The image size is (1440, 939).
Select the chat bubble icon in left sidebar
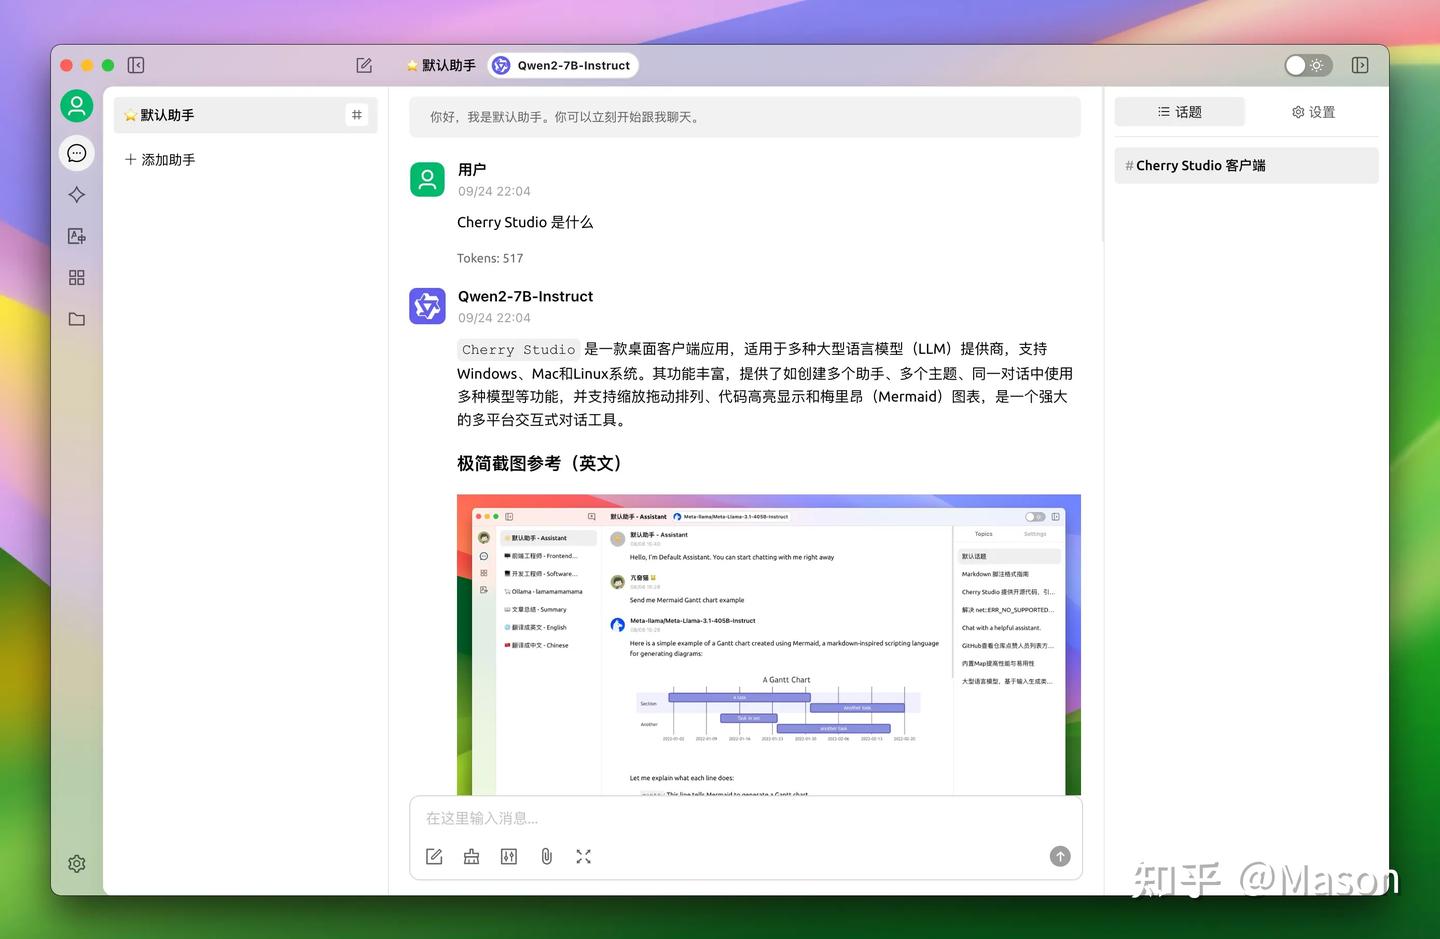click(x=77, y=153)
